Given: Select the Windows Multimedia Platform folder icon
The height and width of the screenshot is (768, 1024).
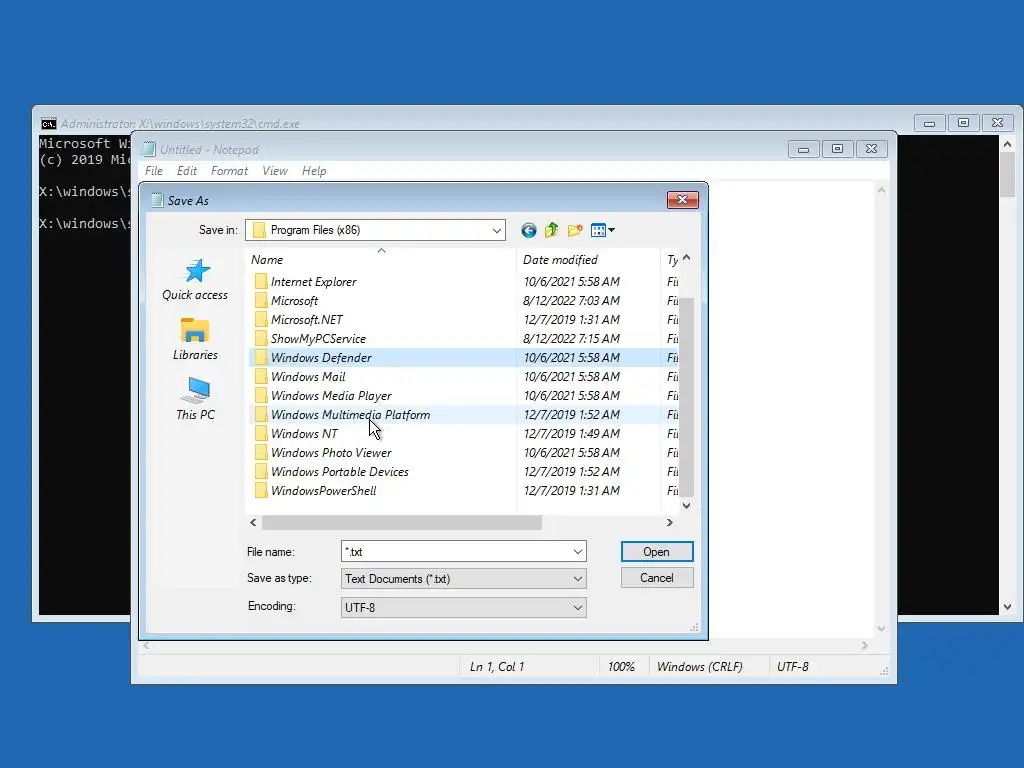Looking at the screenshot, I should point(261,414).
